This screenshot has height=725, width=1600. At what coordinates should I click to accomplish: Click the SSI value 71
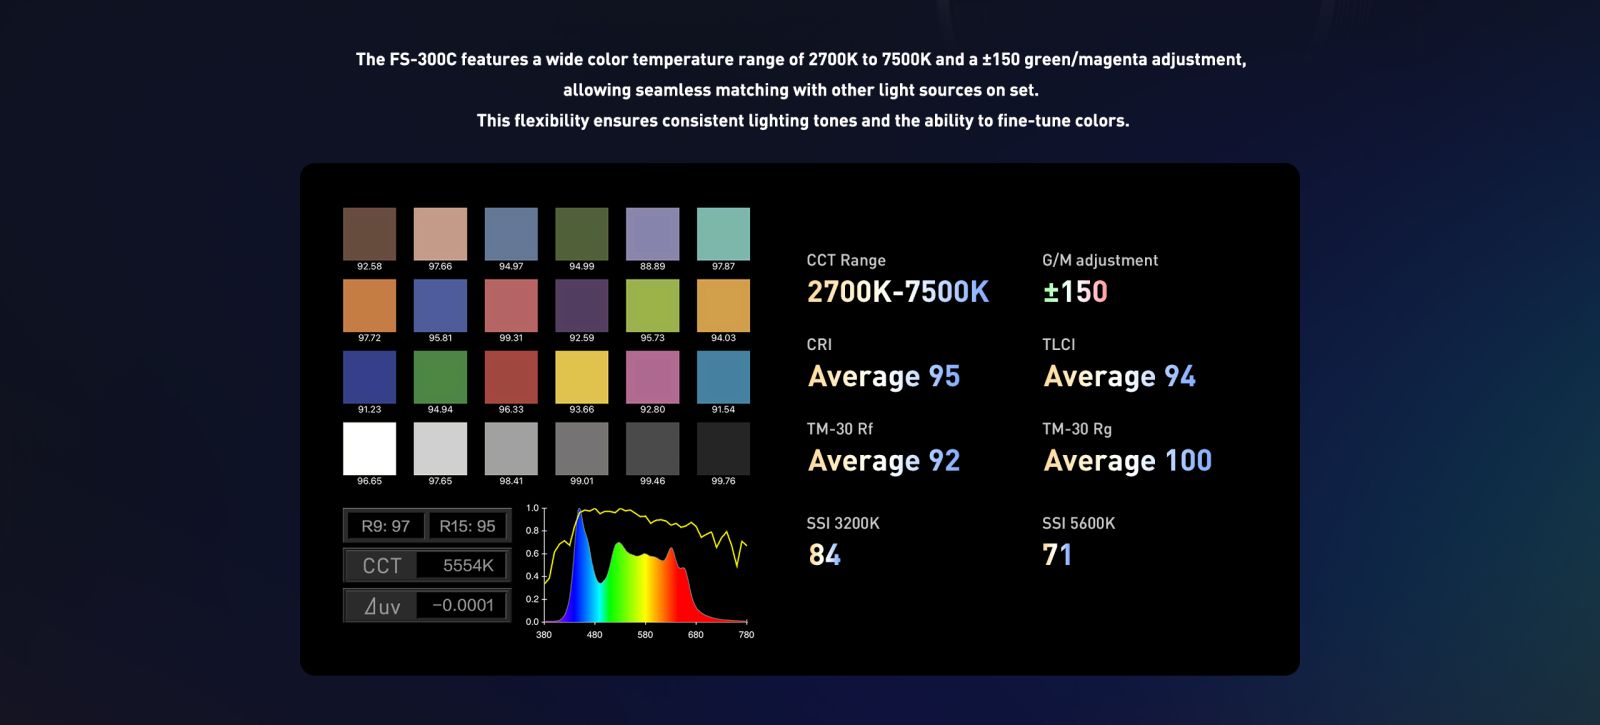click(1057, 555)
